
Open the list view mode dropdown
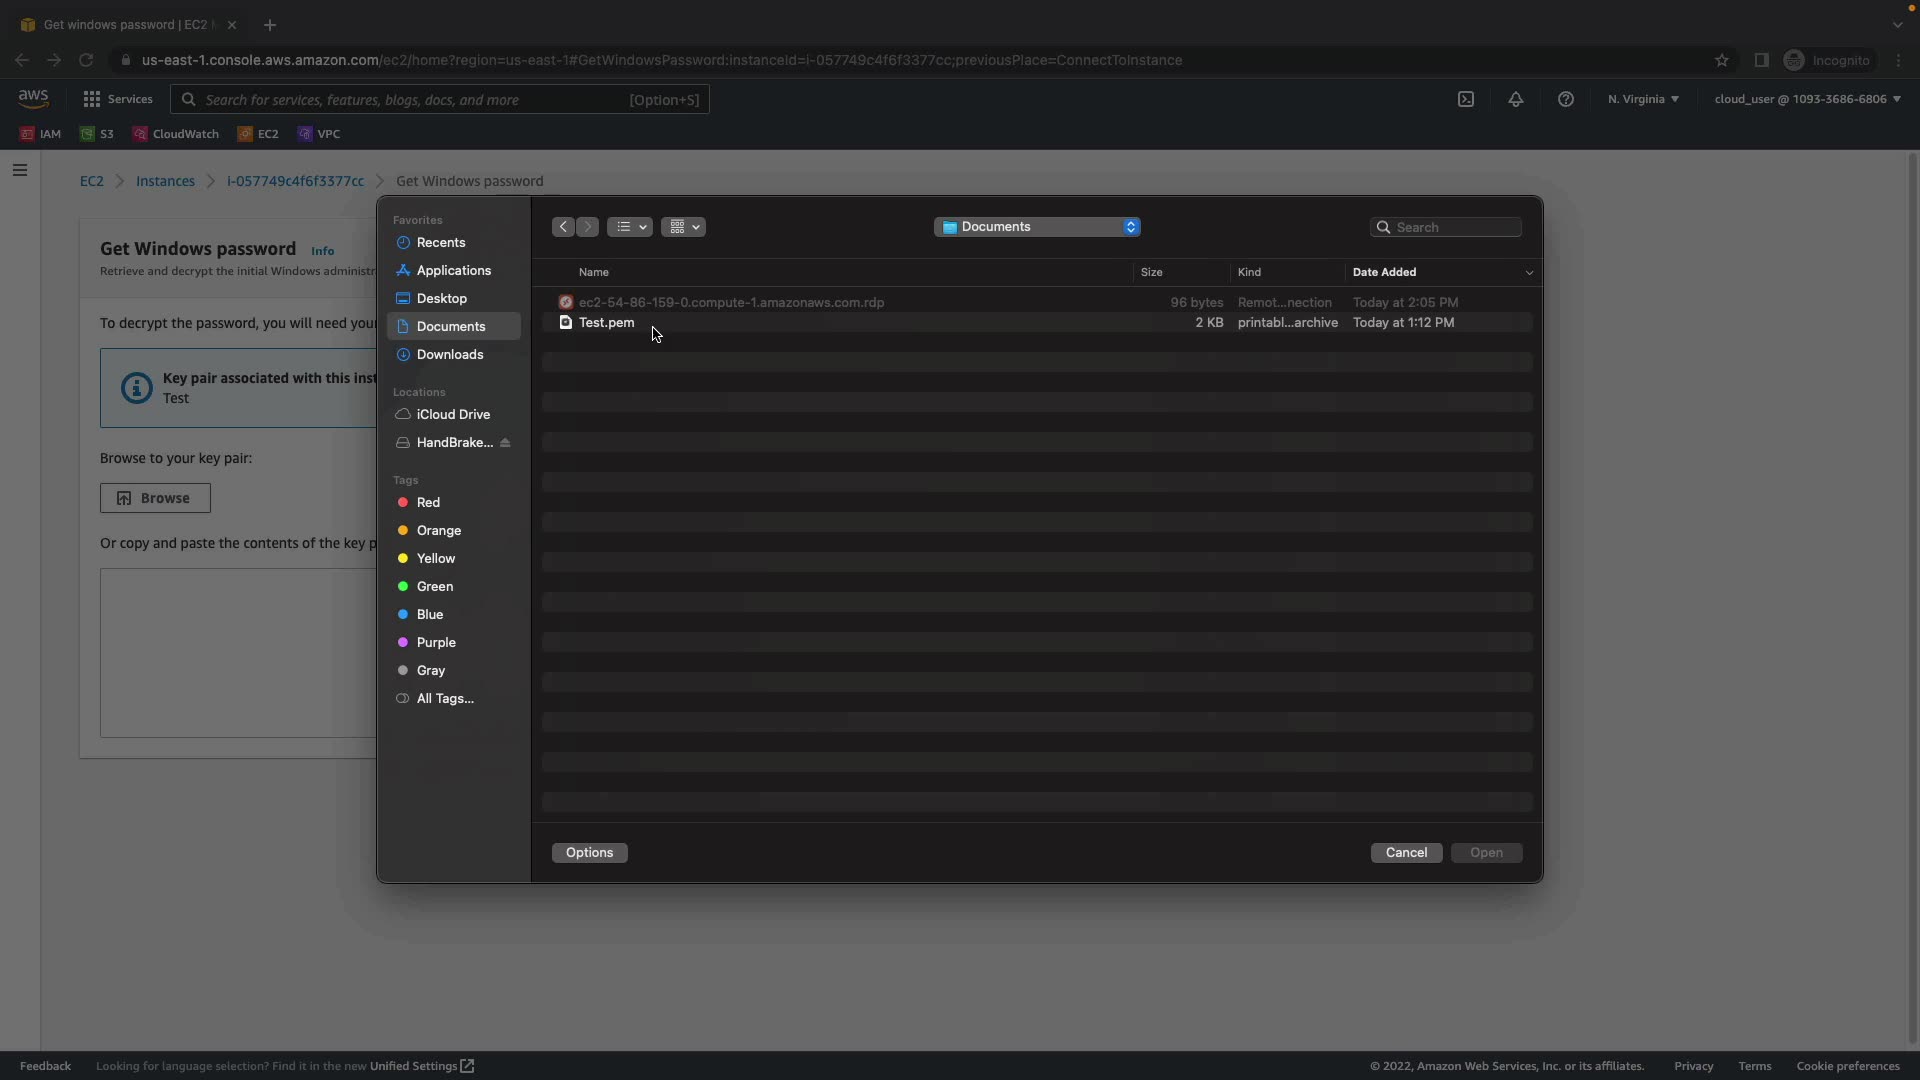pos(629,227)
